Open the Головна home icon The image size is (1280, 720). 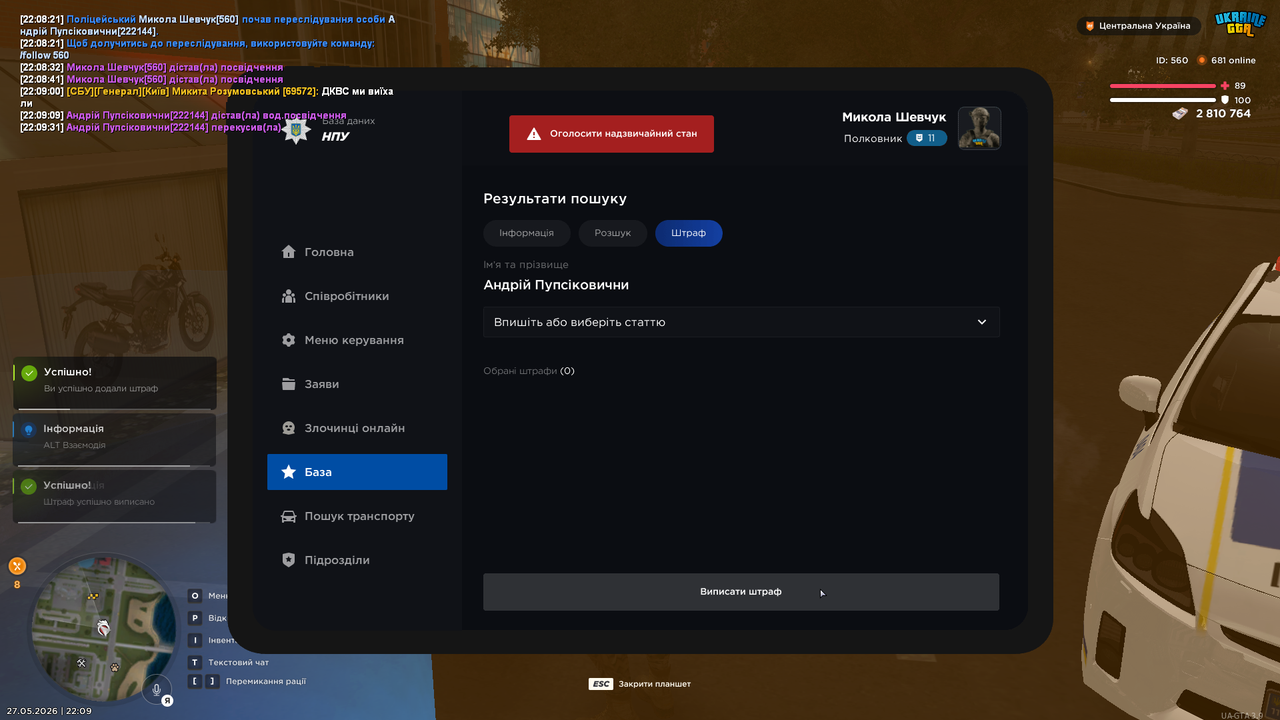(289, 252)
